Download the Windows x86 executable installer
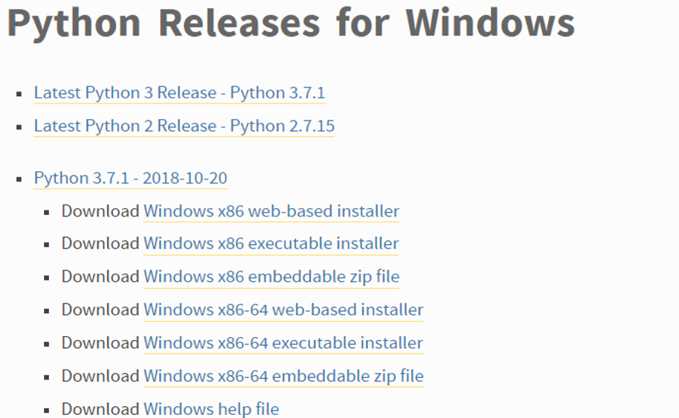Screen dimensions: 679x418 tap(271, 243)
